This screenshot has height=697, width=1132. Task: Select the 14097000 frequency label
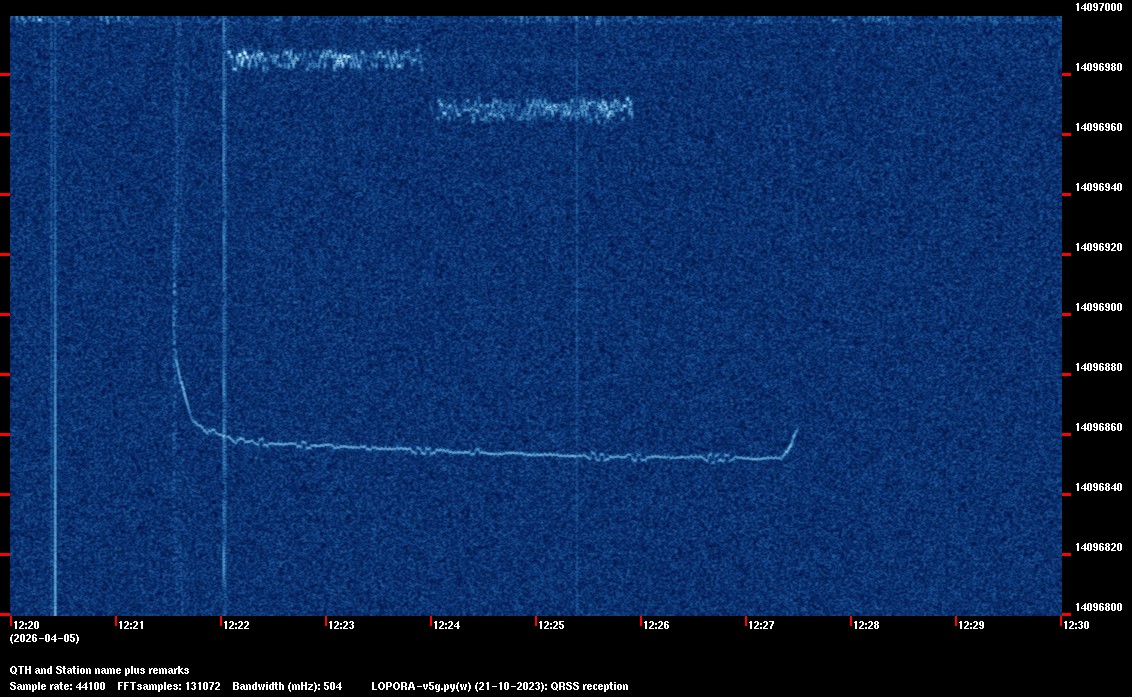[1099, 7]
